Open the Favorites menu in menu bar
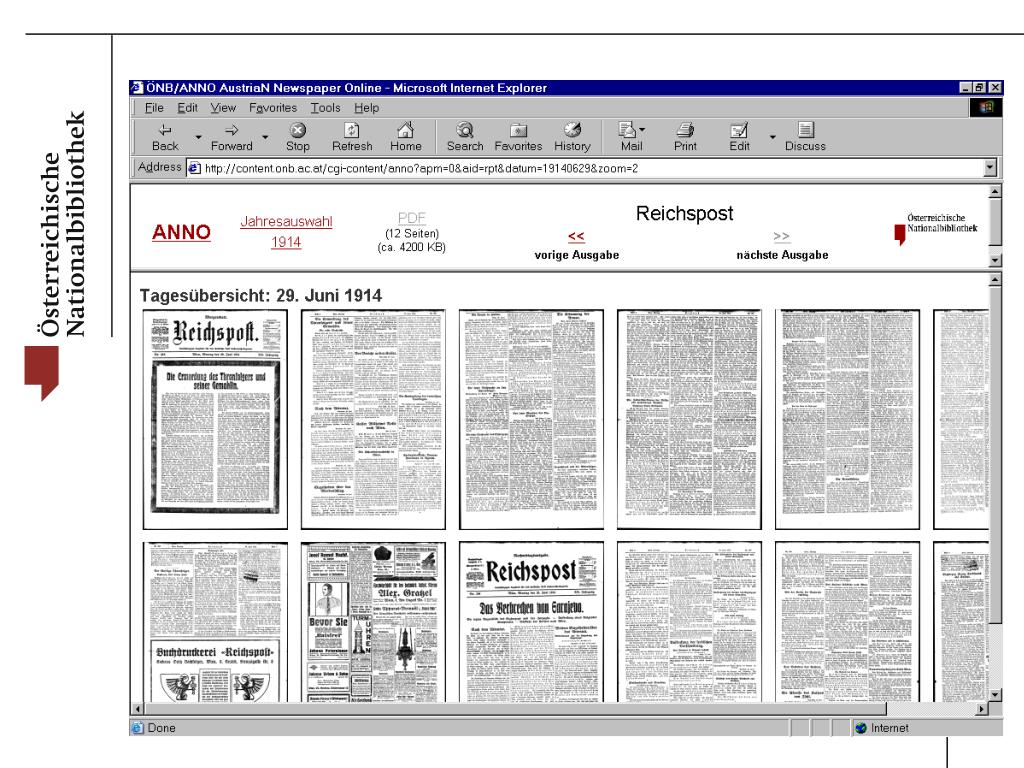The width and height of the screenshot is (1024, 768). [x=273, y=108]
